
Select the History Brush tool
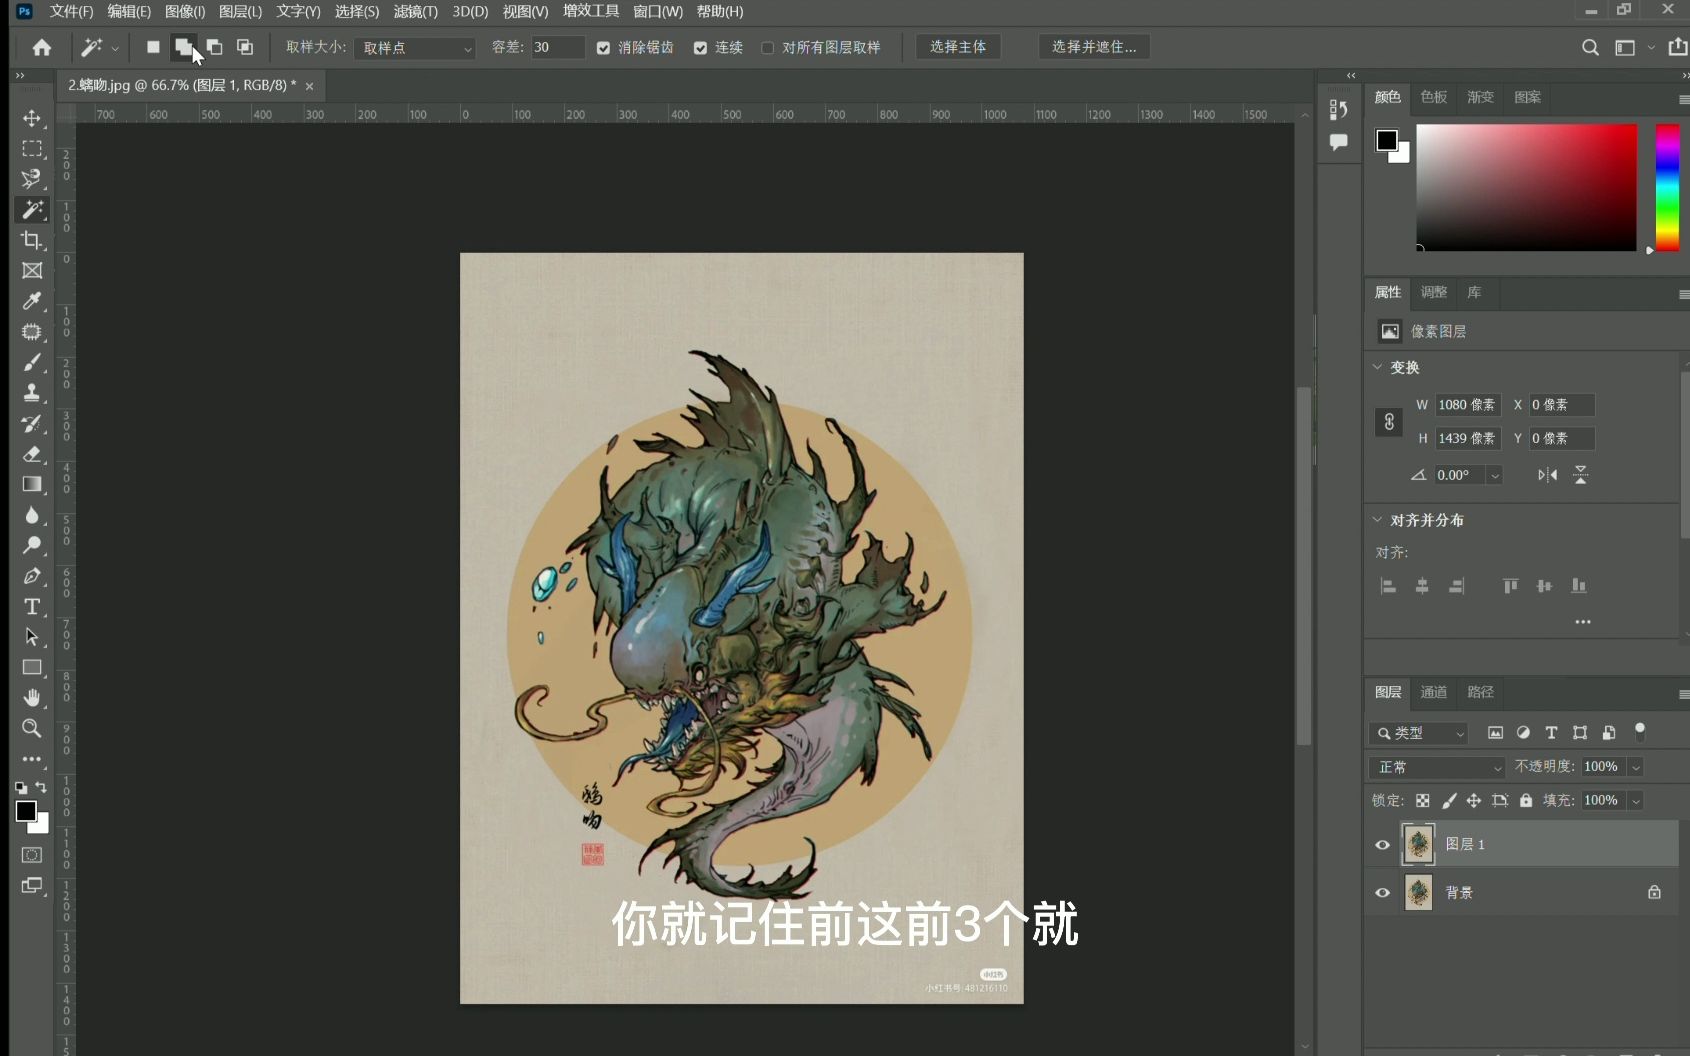[x=32, y=423]
